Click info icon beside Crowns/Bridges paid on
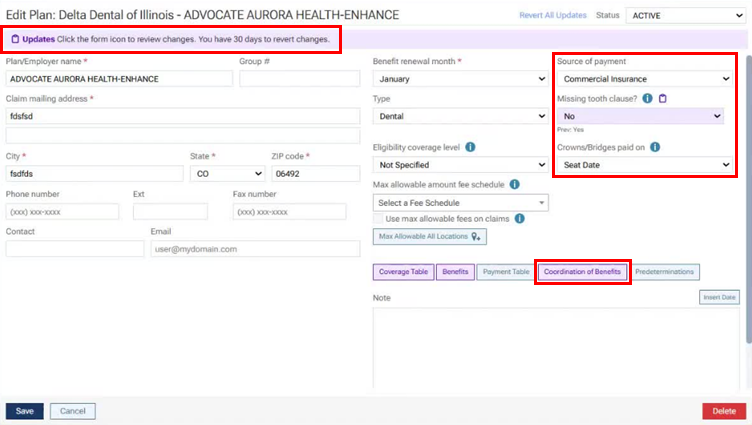Screen dimensions: 752x425 (655, 147)
